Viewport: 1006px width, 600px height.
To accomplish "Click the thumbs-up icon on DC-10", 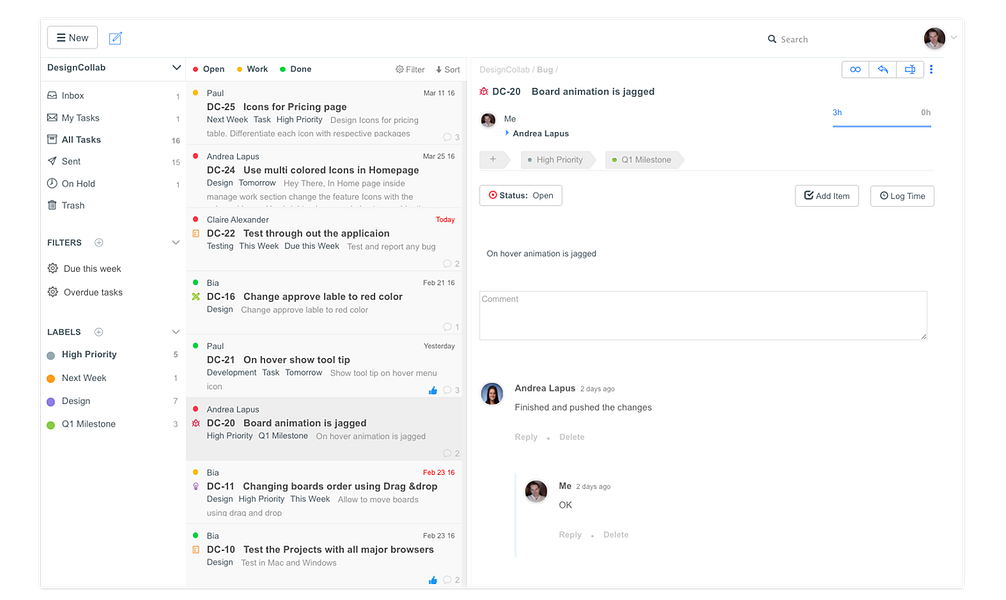I will click(x=433, y=580).
